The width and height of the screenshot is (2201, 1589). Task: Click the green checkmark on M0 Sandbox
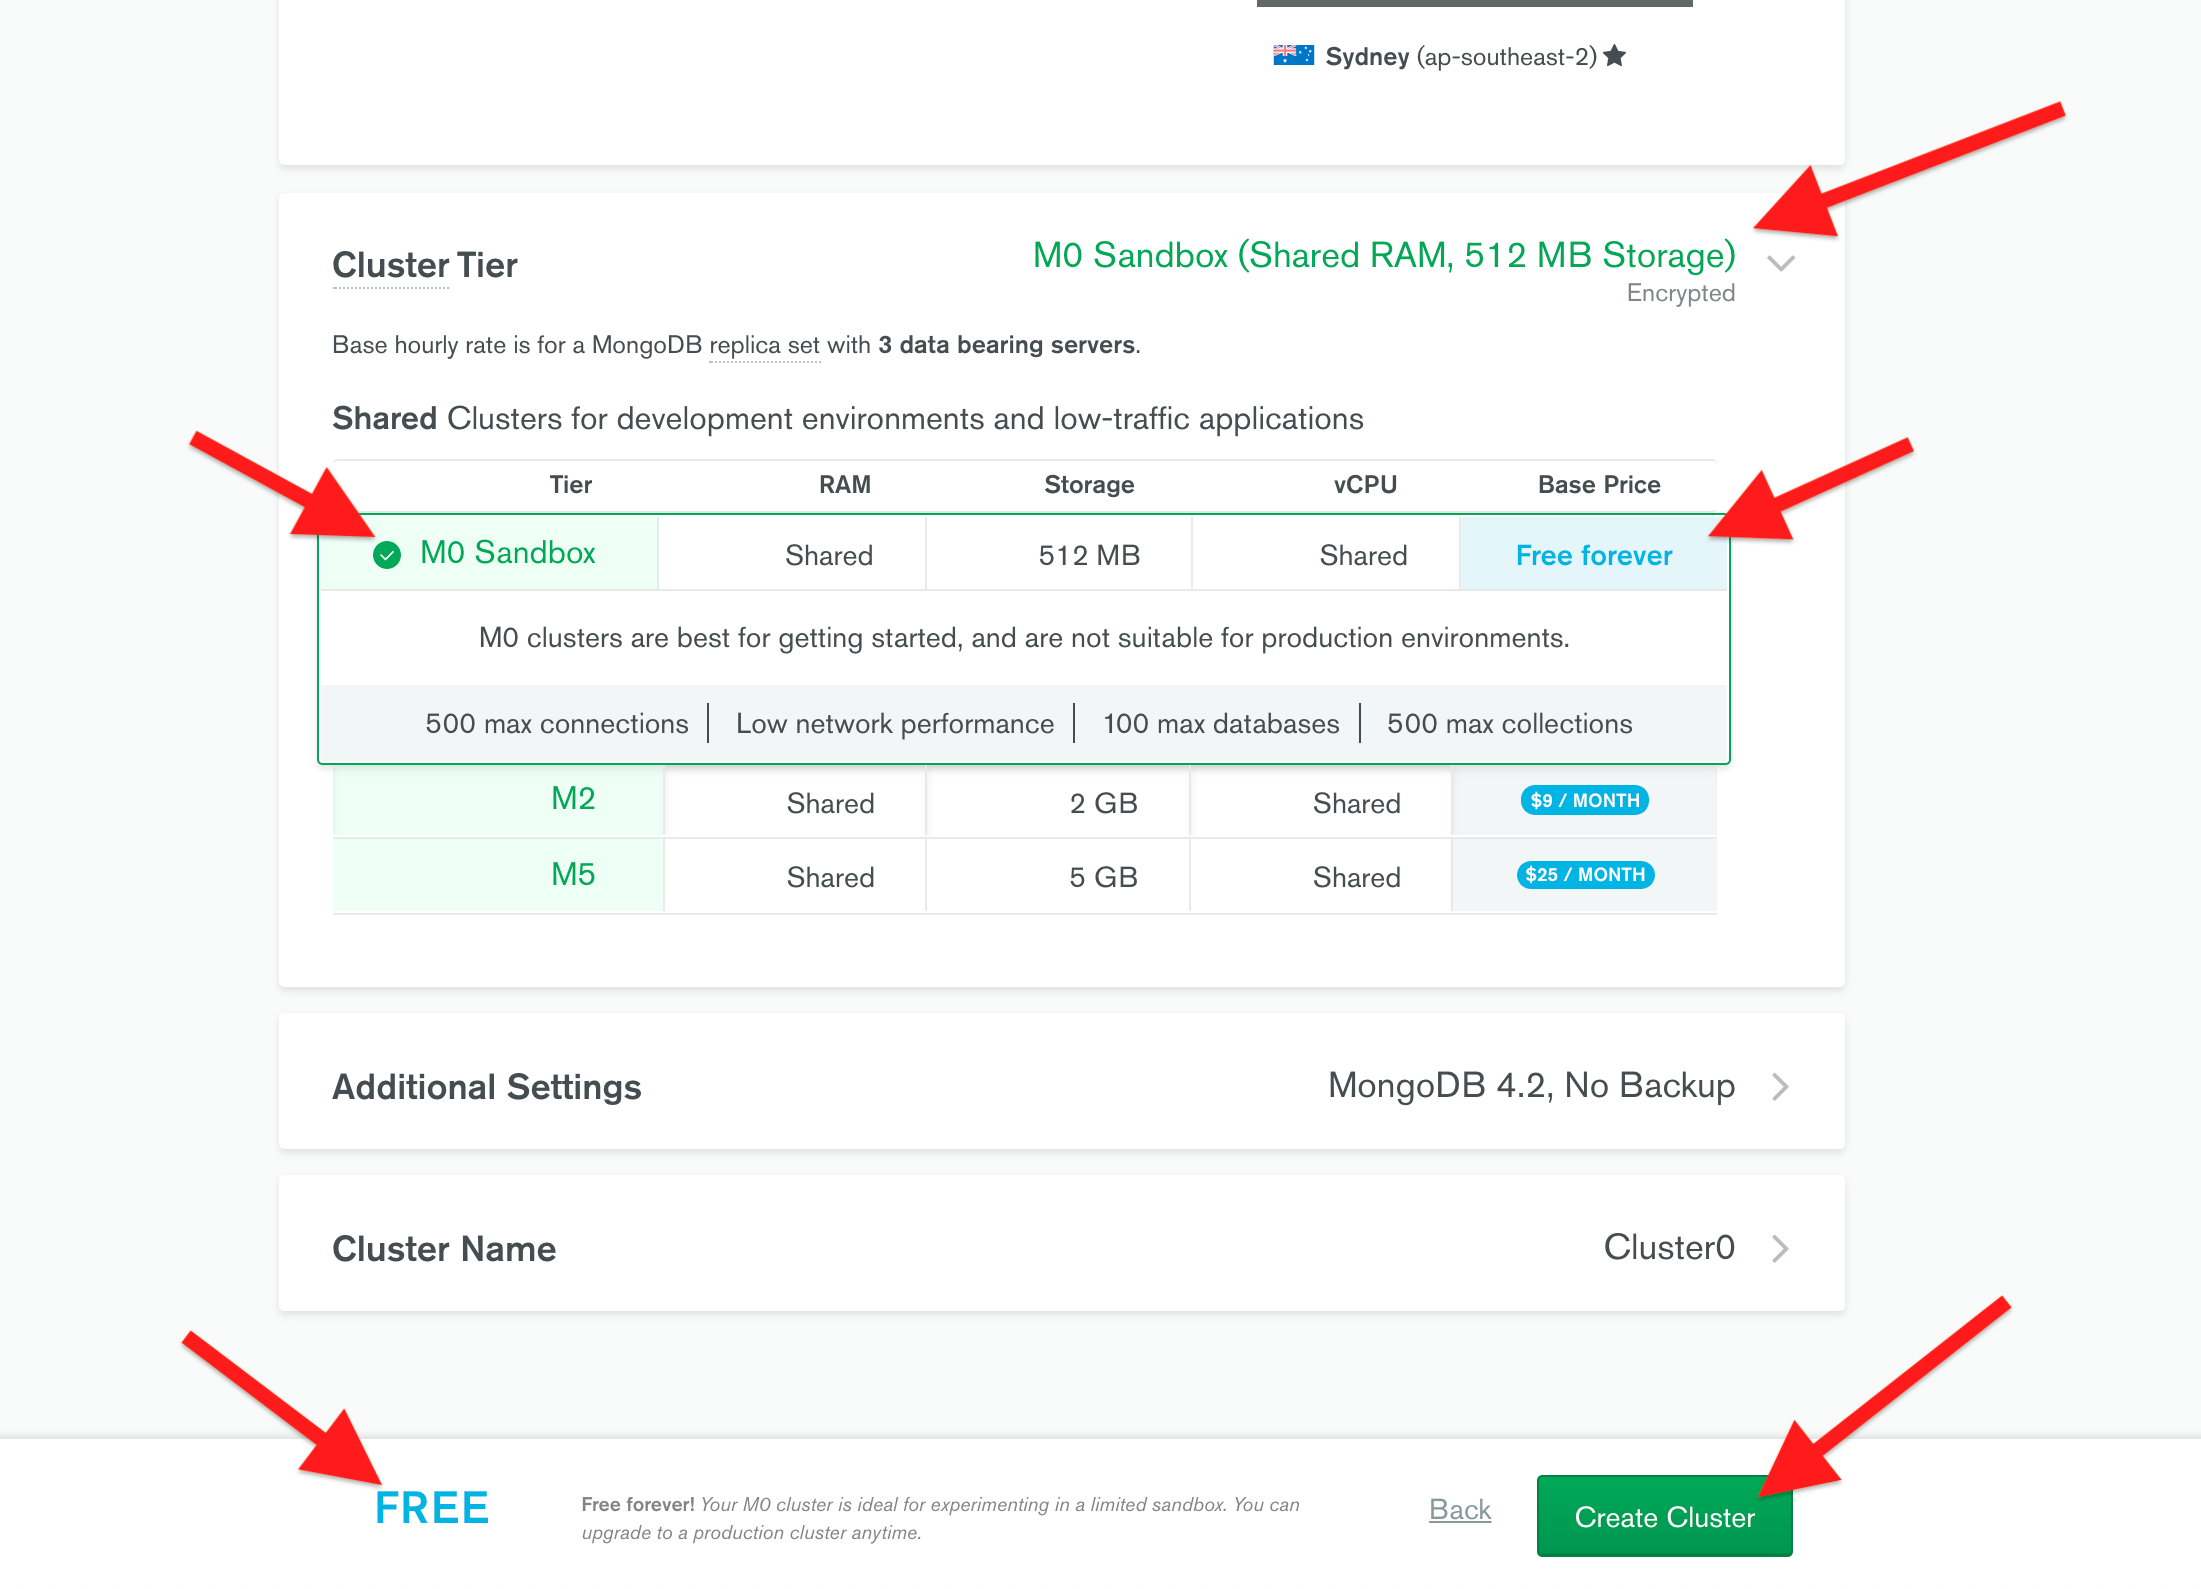(387, 555)
